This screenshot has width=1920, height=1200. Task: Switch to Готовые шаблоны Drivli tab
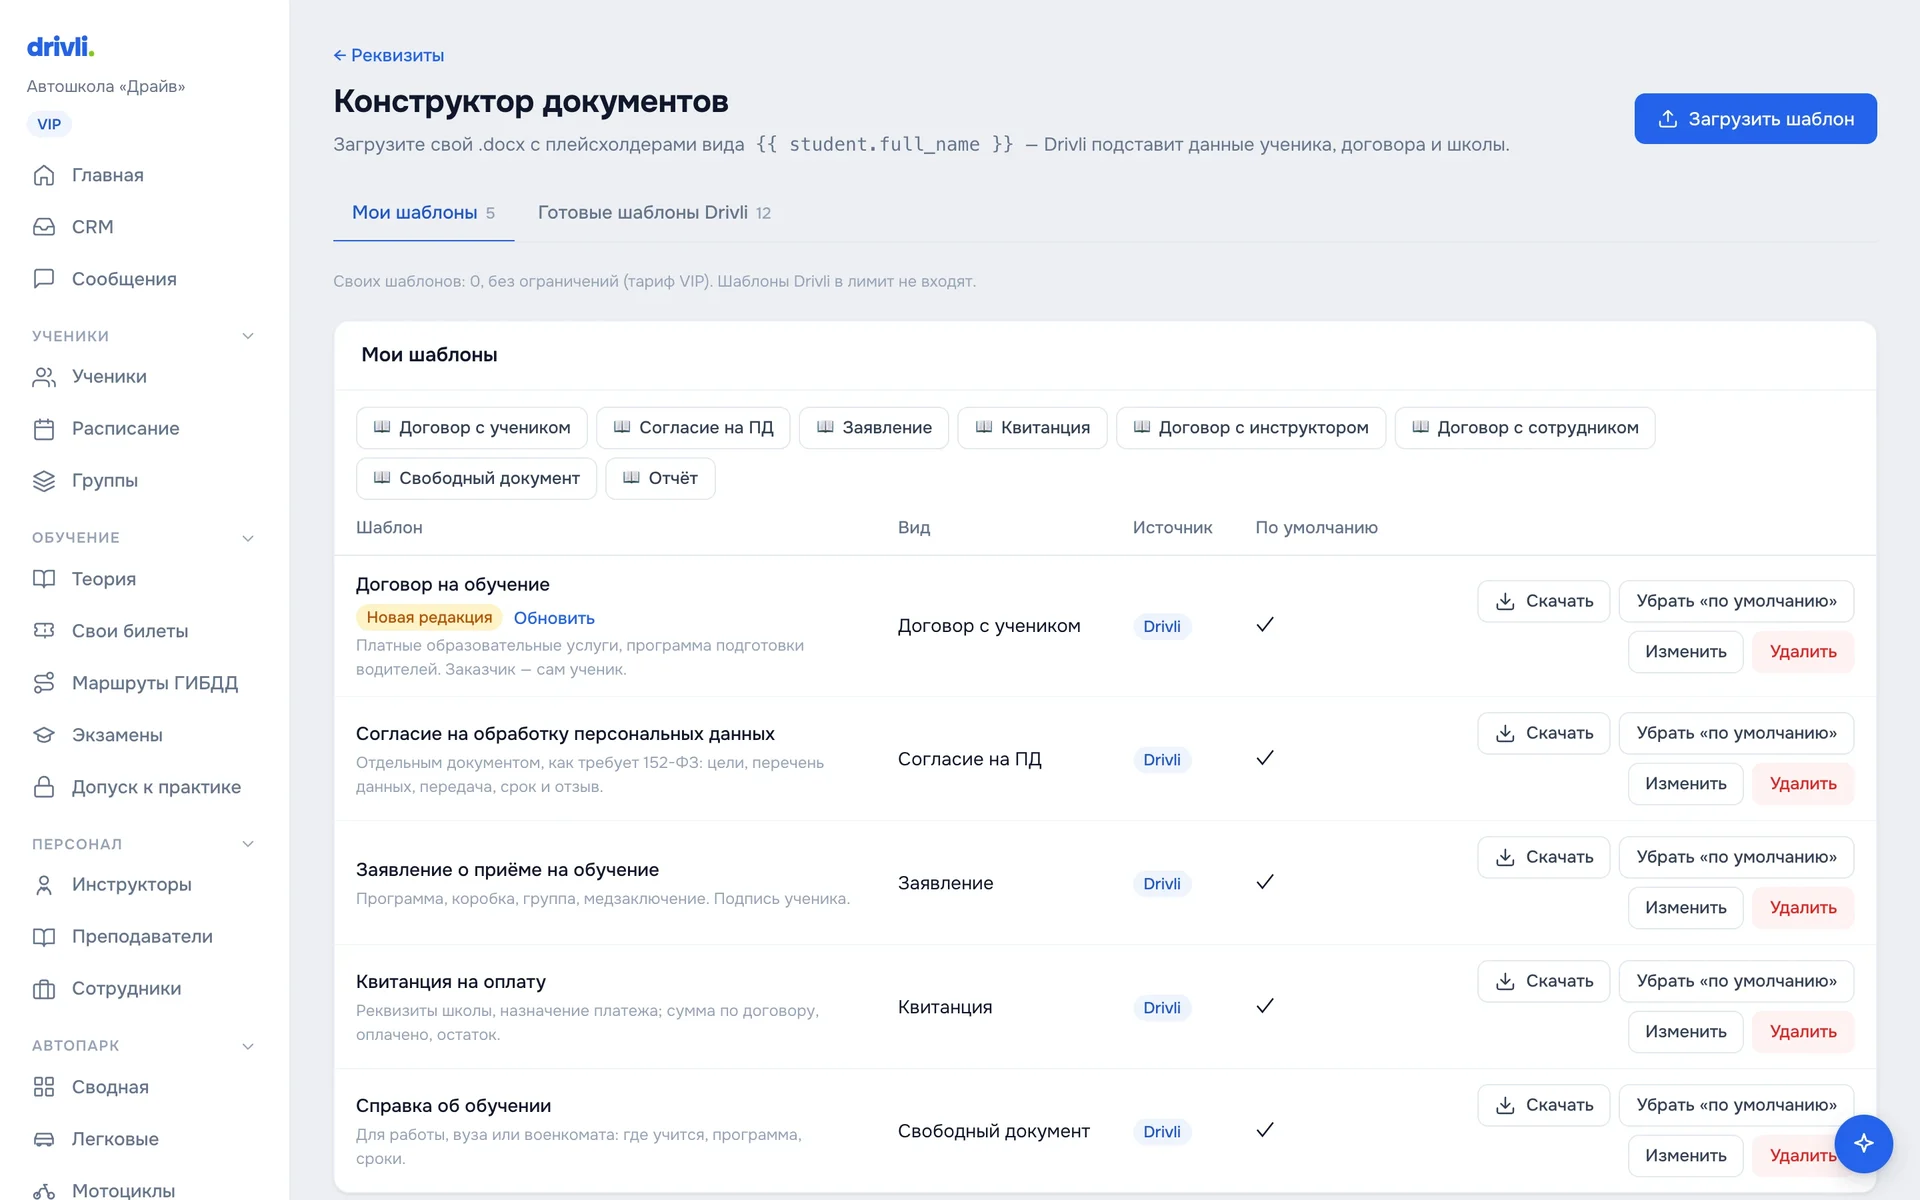pos(654,213)
